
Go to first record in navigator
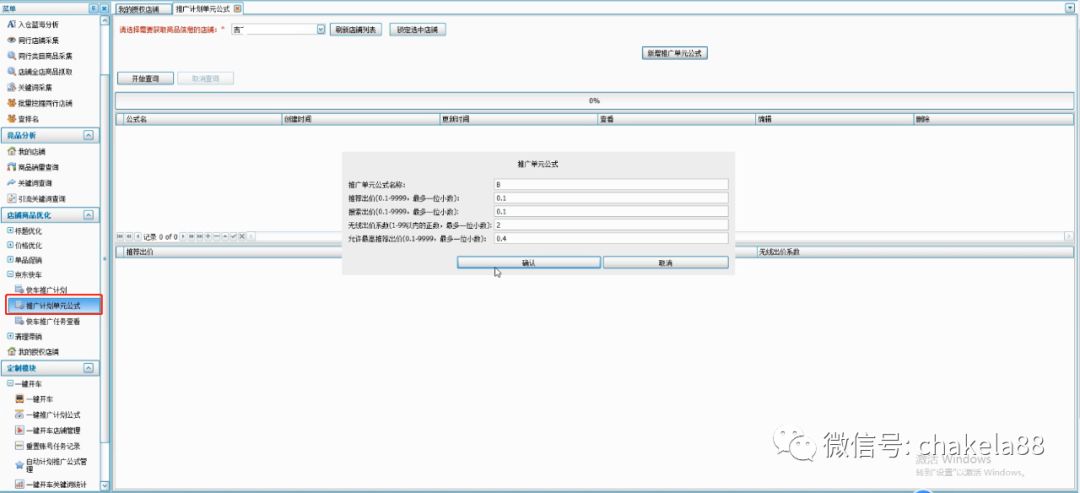point(120,236)
